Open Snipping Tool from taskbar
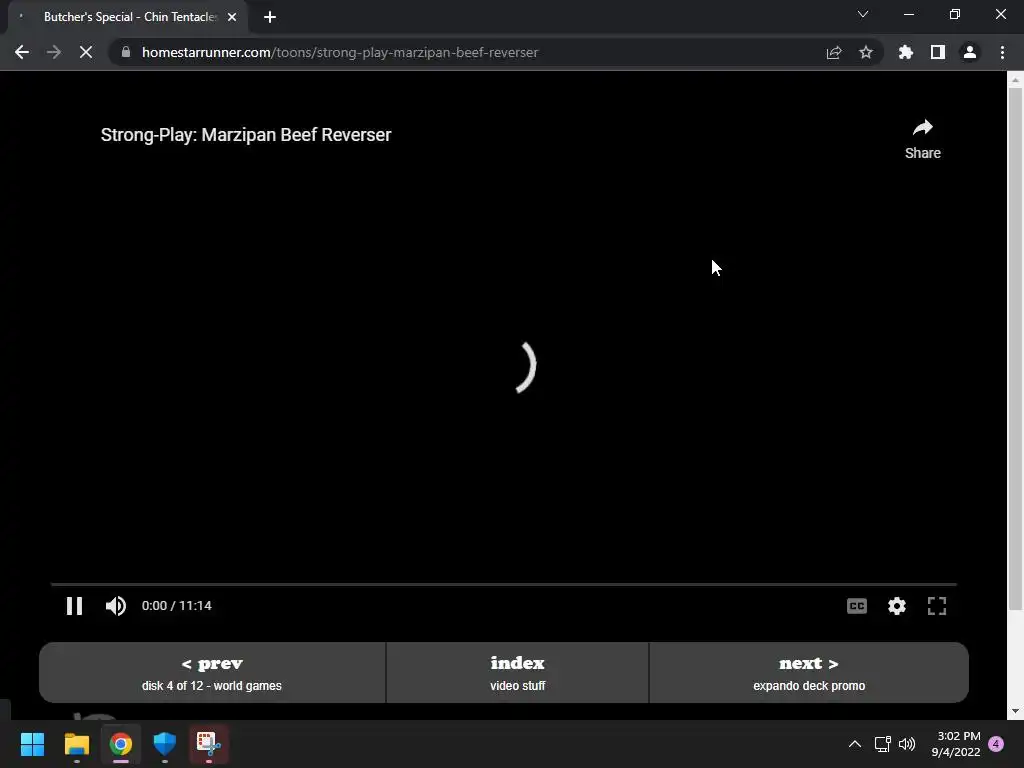Viewport: 1024px width, 768px height. 209,744
